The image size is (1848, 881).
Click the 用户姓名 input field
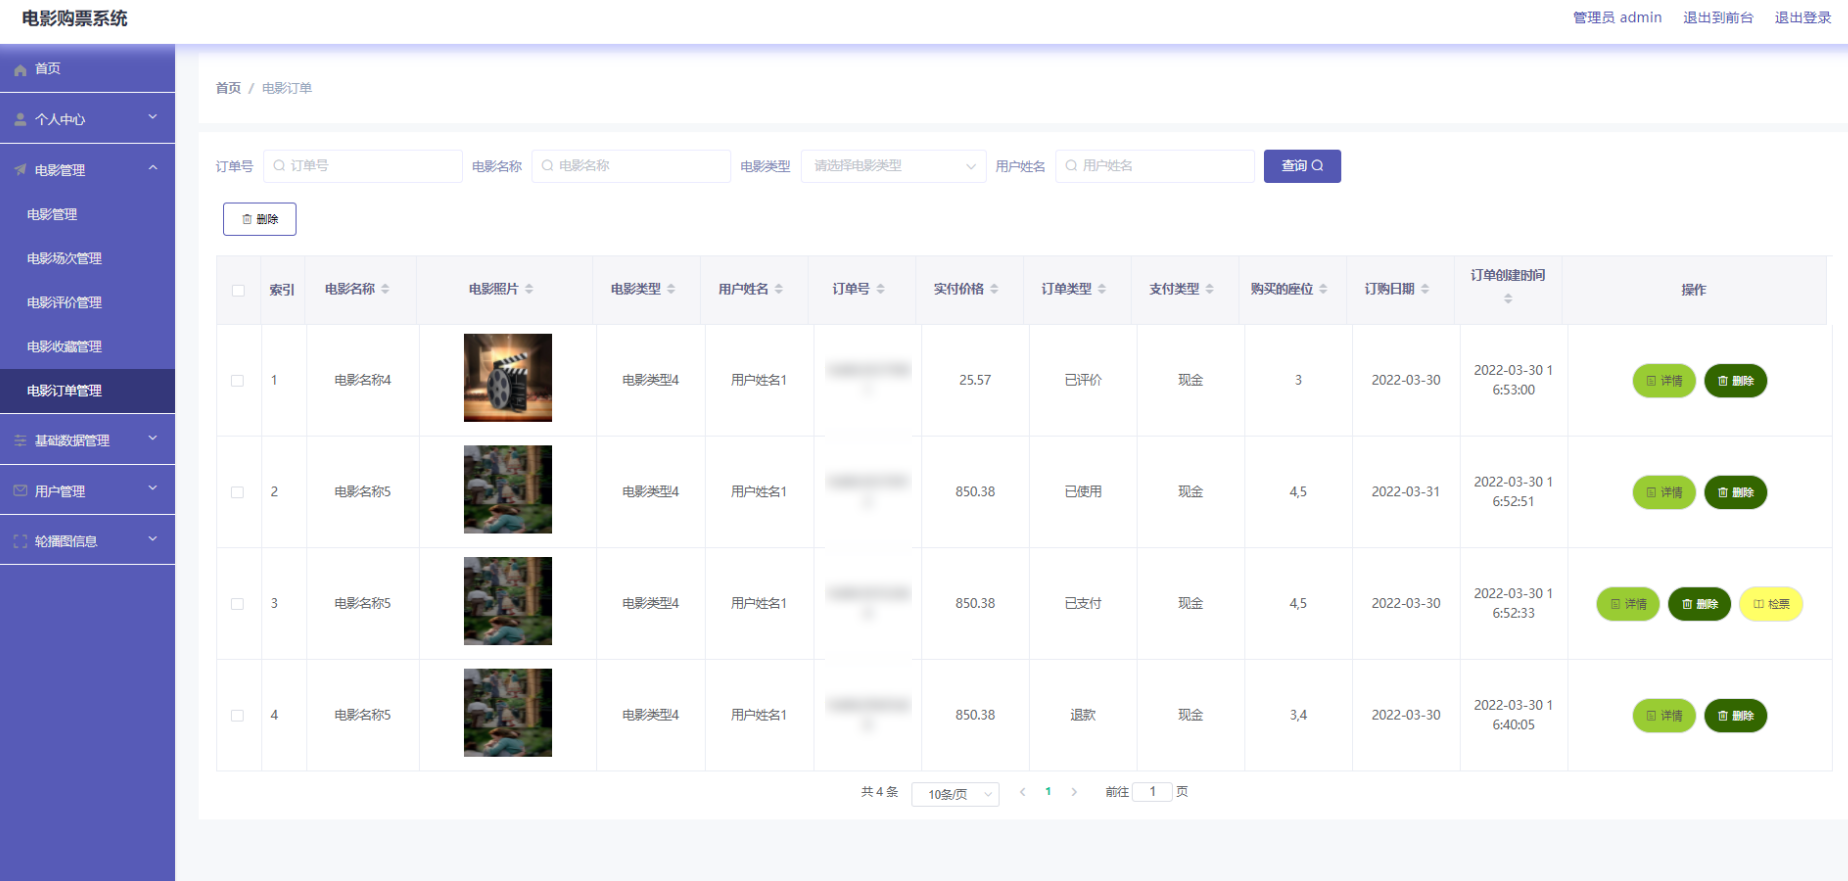click(1155, 166)
